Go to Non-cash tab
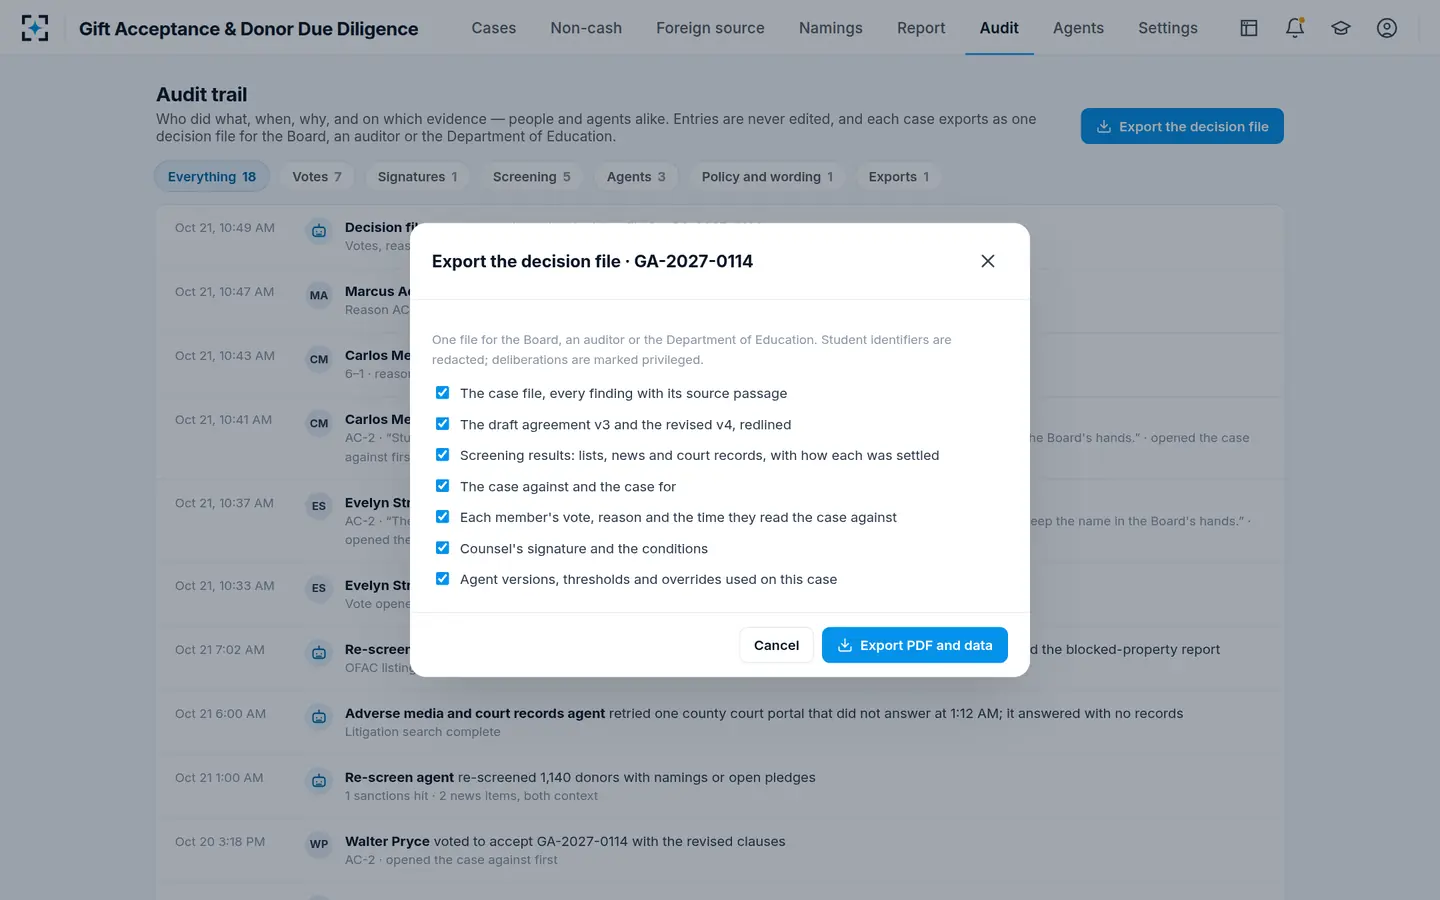The image size is (1440, 900). 586,28
